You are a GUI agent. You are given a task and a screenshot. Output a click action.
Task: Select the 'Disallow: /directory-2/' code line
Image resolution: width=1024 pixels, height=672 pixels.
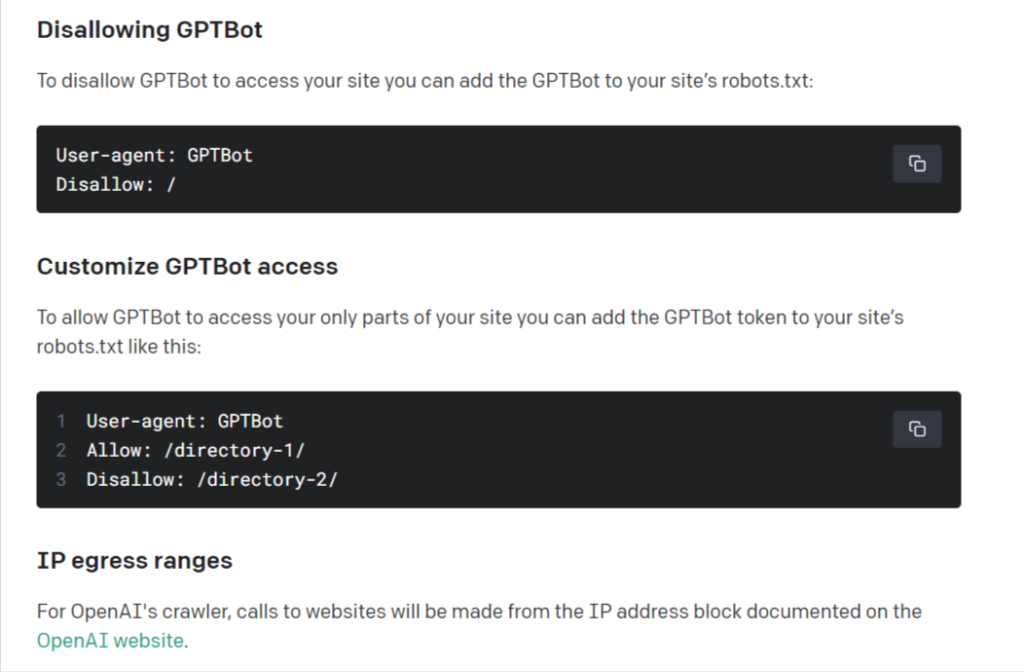212,480
